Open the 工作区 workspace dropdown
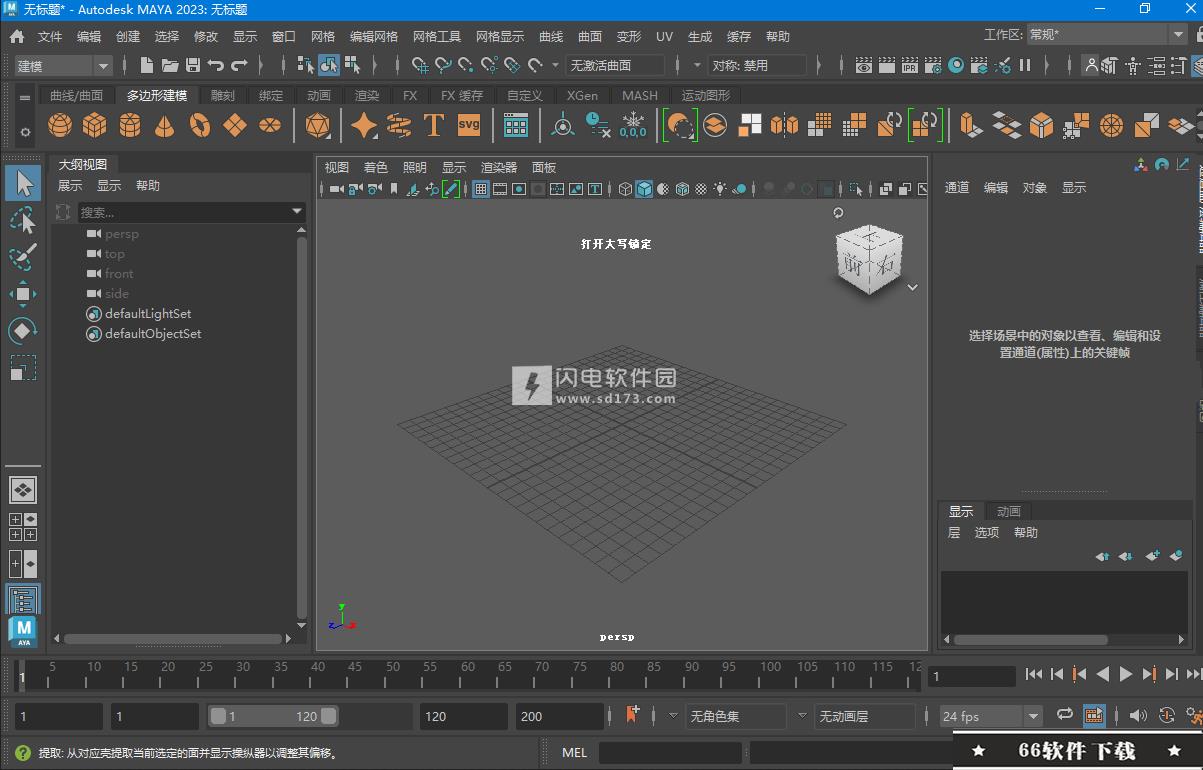 [1107, 34]
